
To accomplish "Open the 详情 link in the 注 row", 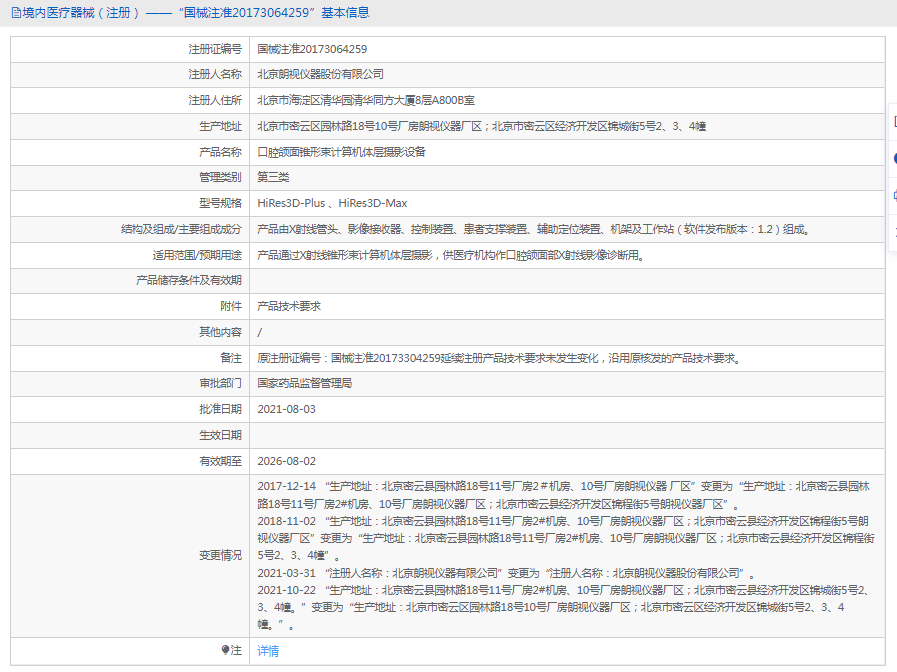I will point(268,651).
